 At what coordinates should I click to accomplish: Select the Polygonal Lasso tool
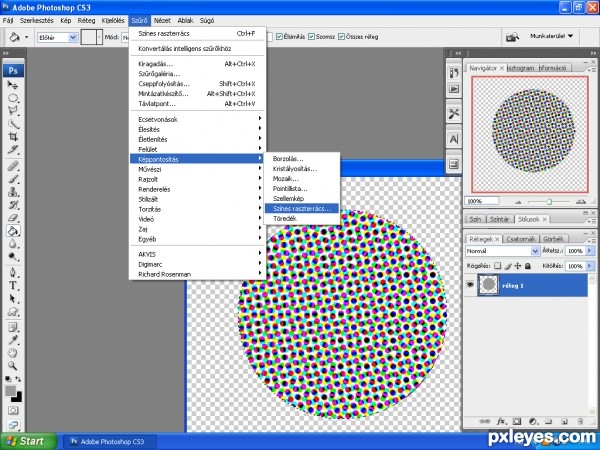coord(13,111)
